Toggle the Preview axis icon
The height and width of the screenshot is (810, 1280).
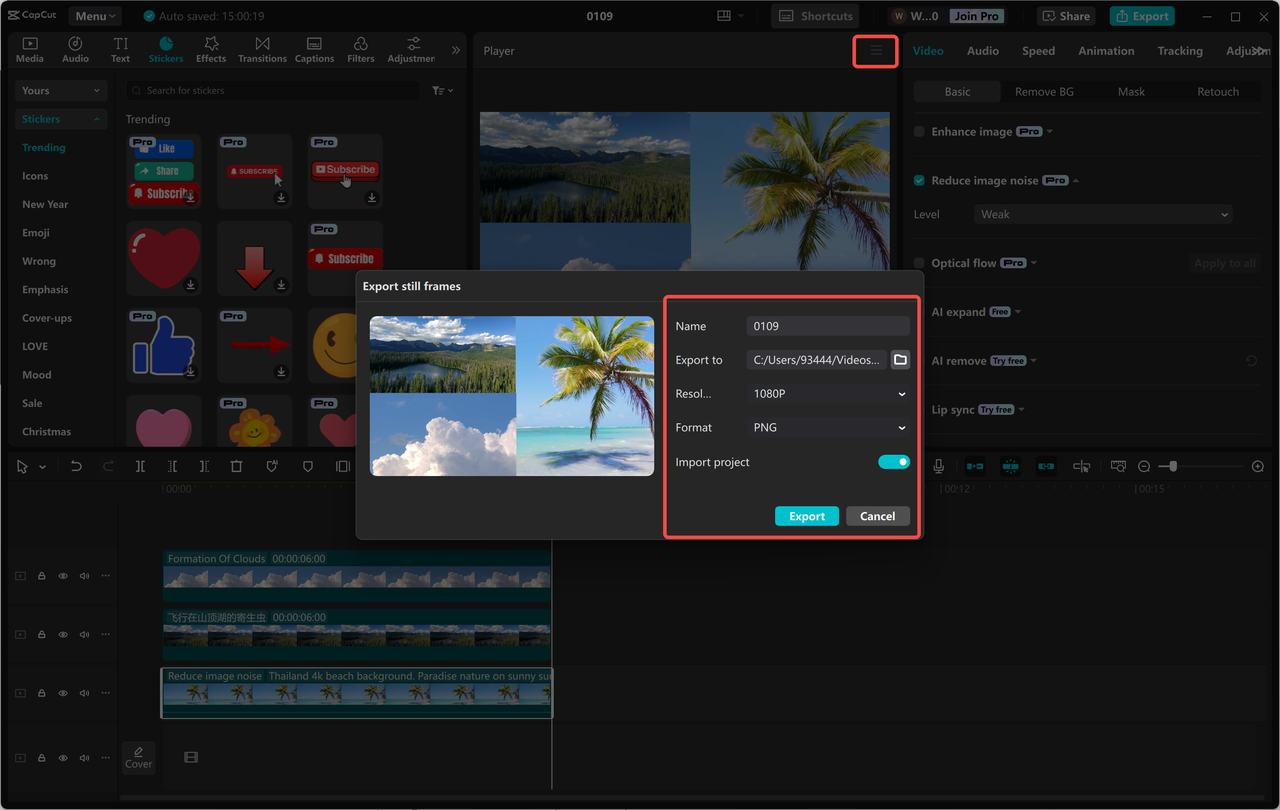click(1082, 466)
